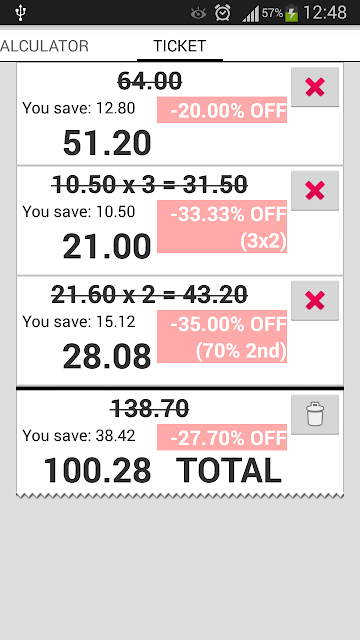
Task: Tap the -20.00% OFF discount badge
Action: coord(222,110)
